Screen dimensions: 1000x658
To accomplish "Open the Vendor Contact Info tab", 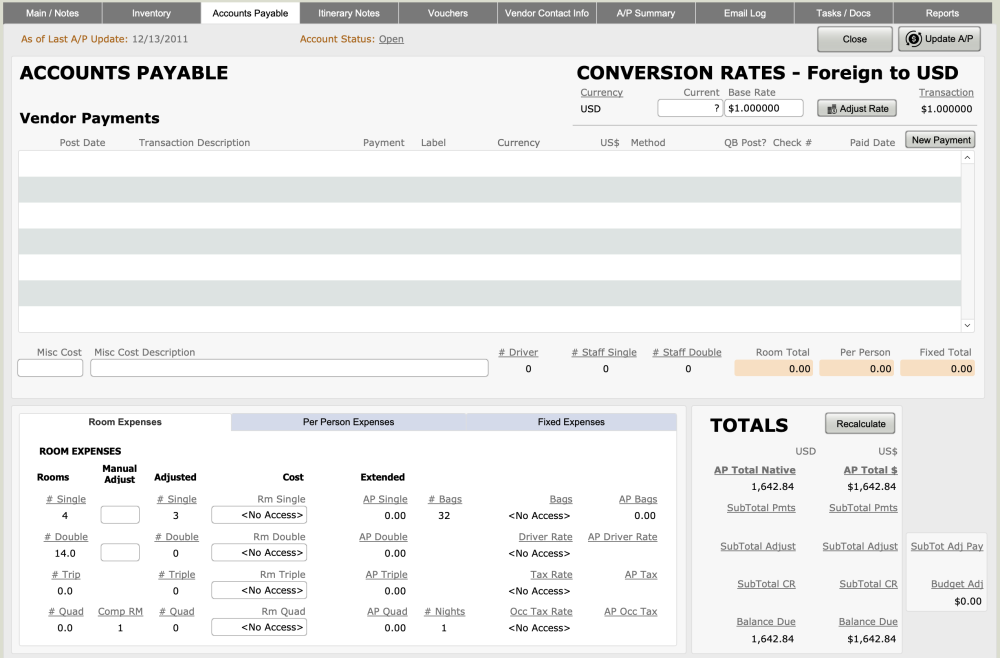I will [x=546, y=13].
